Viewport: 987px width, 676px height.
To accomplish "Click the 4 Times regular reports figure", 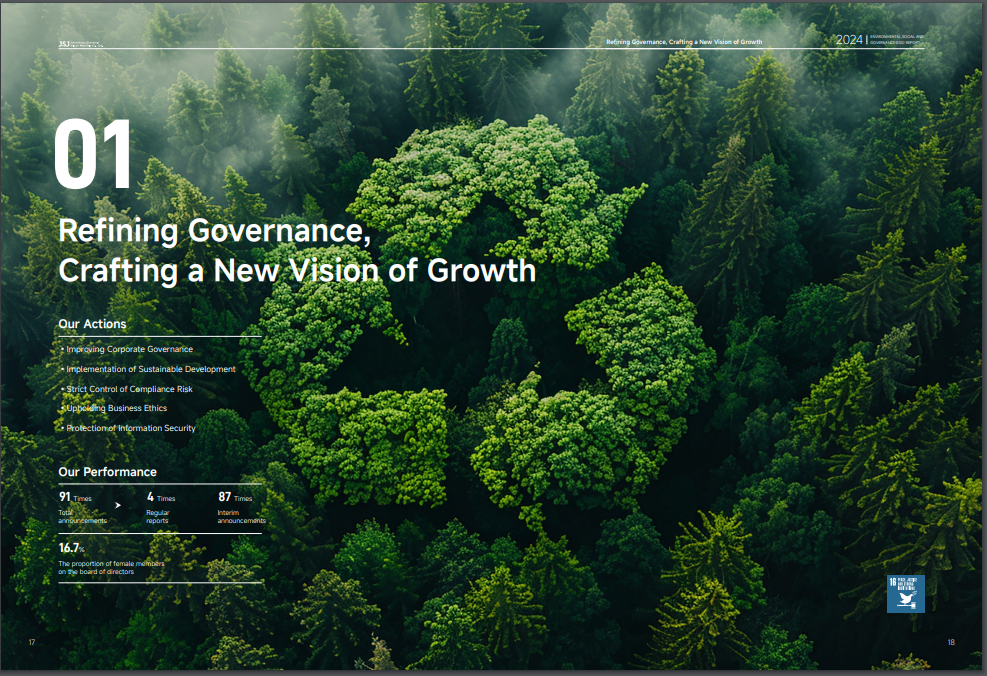I will (x=160, y=497).
